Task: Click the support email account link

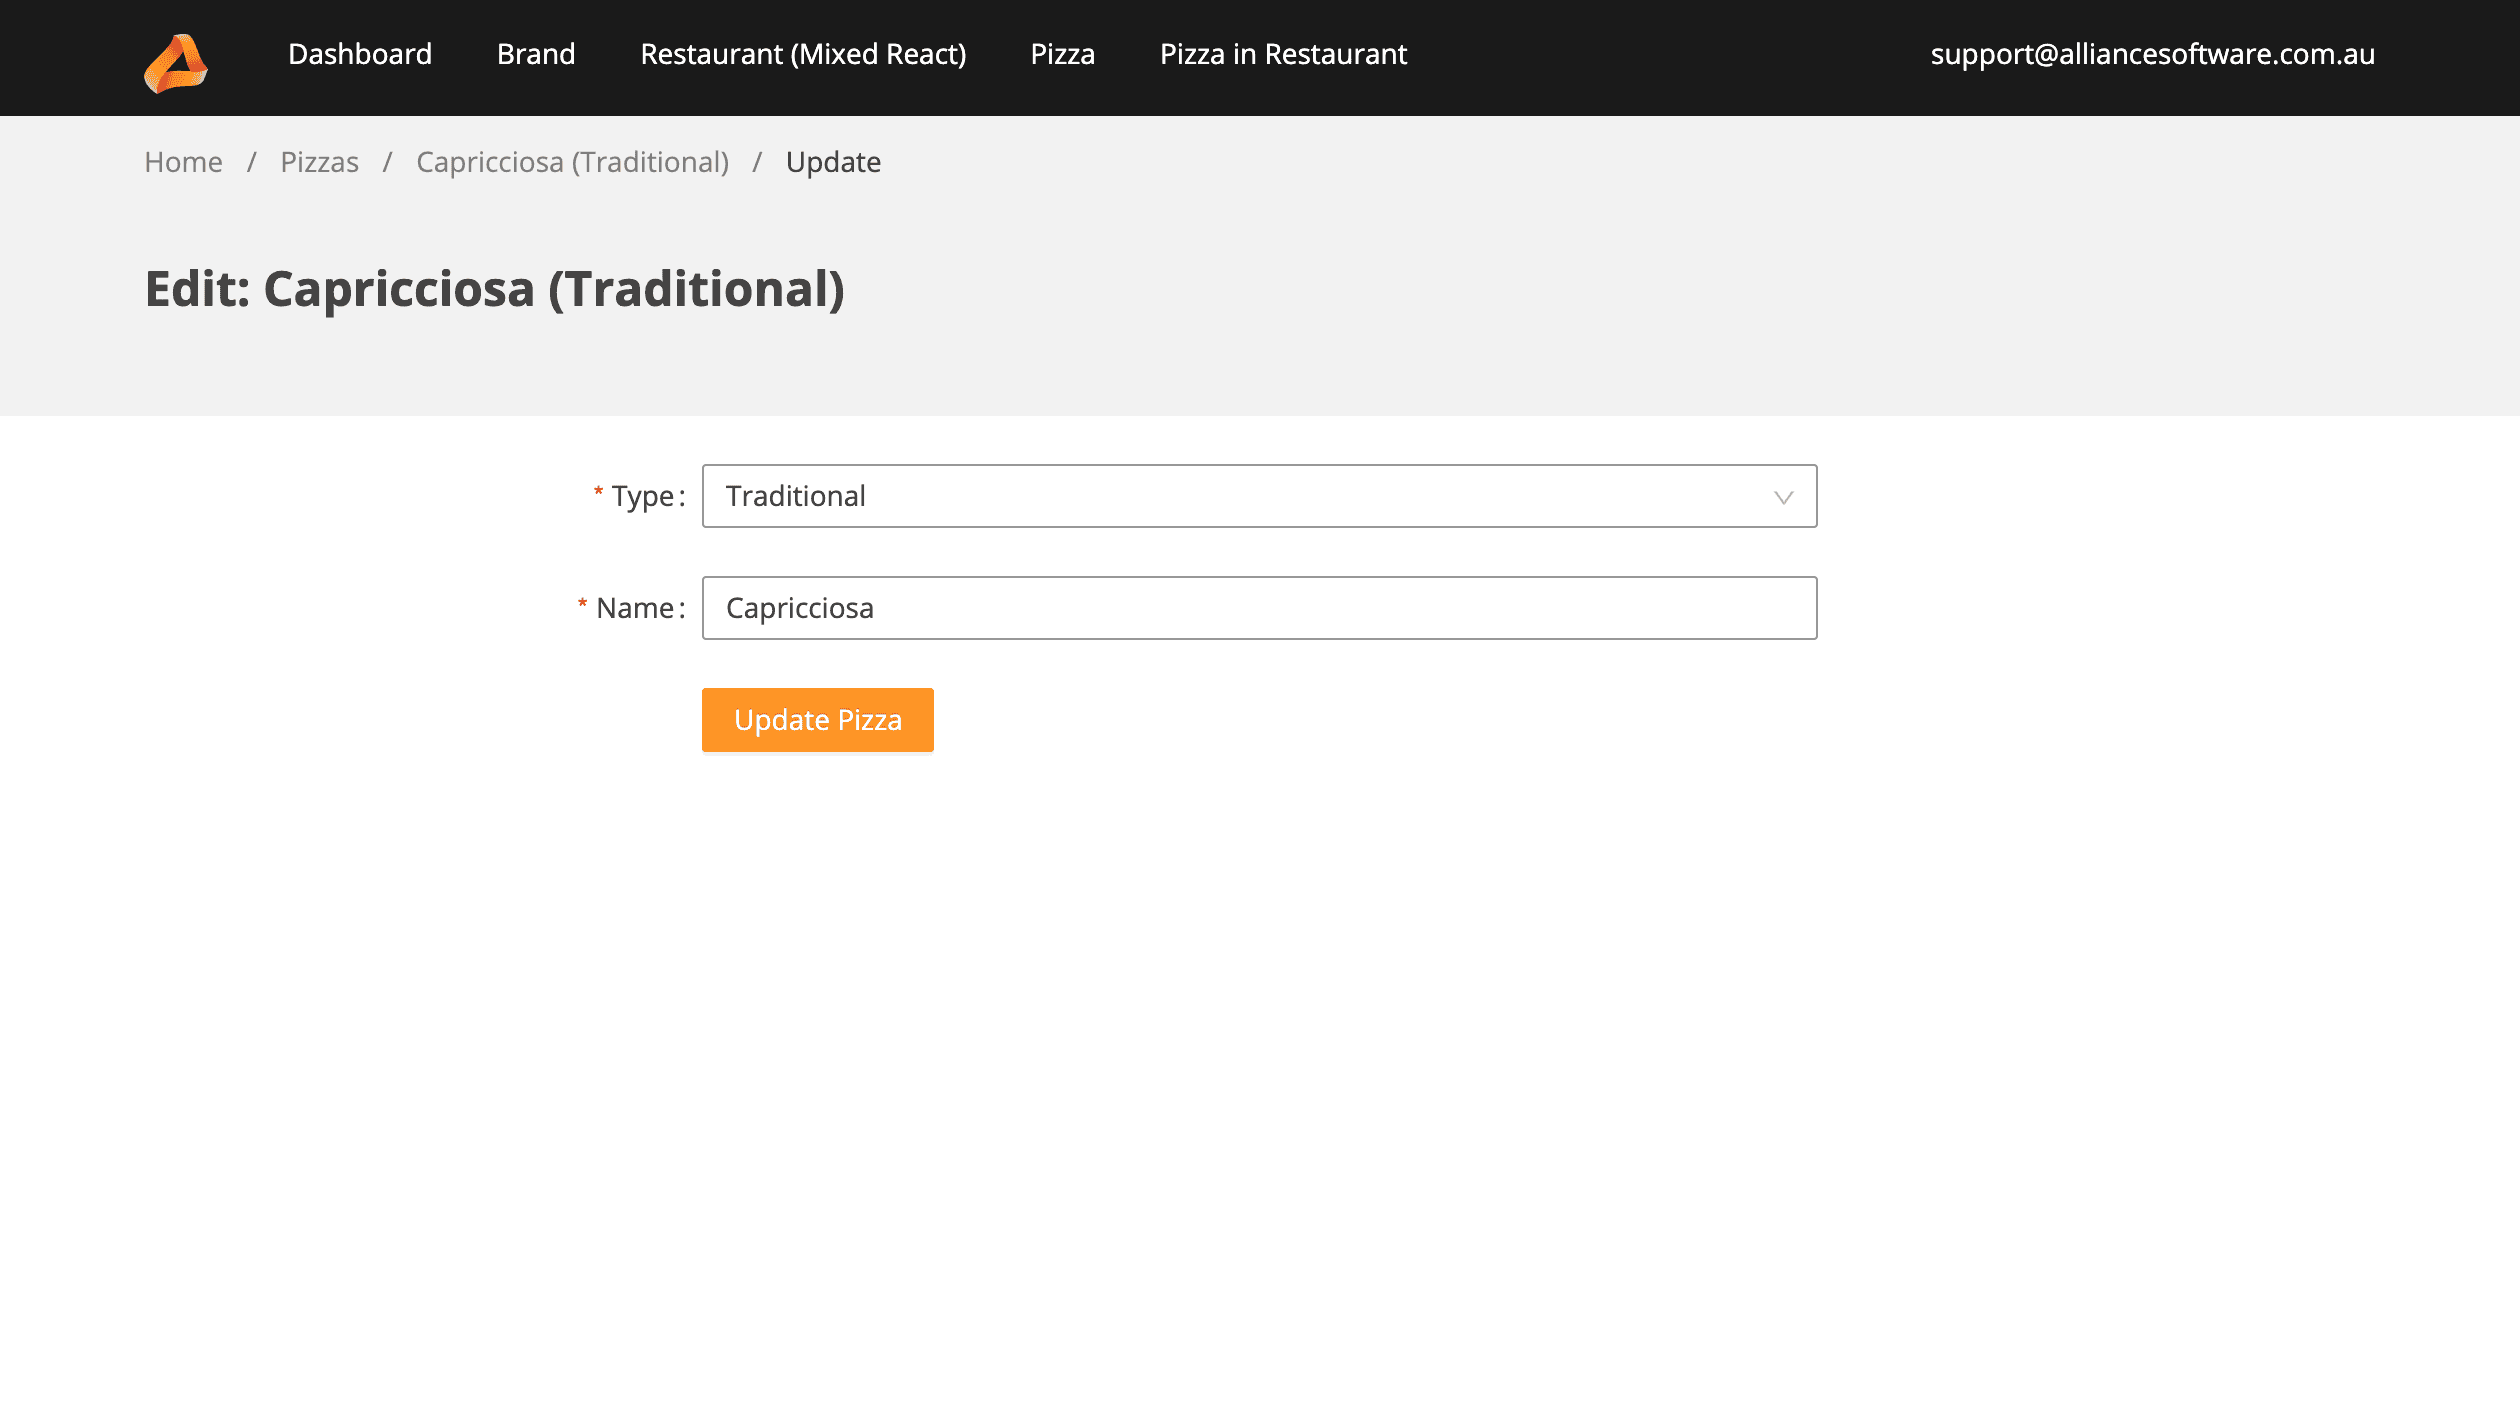Action: pos(2152,54)
